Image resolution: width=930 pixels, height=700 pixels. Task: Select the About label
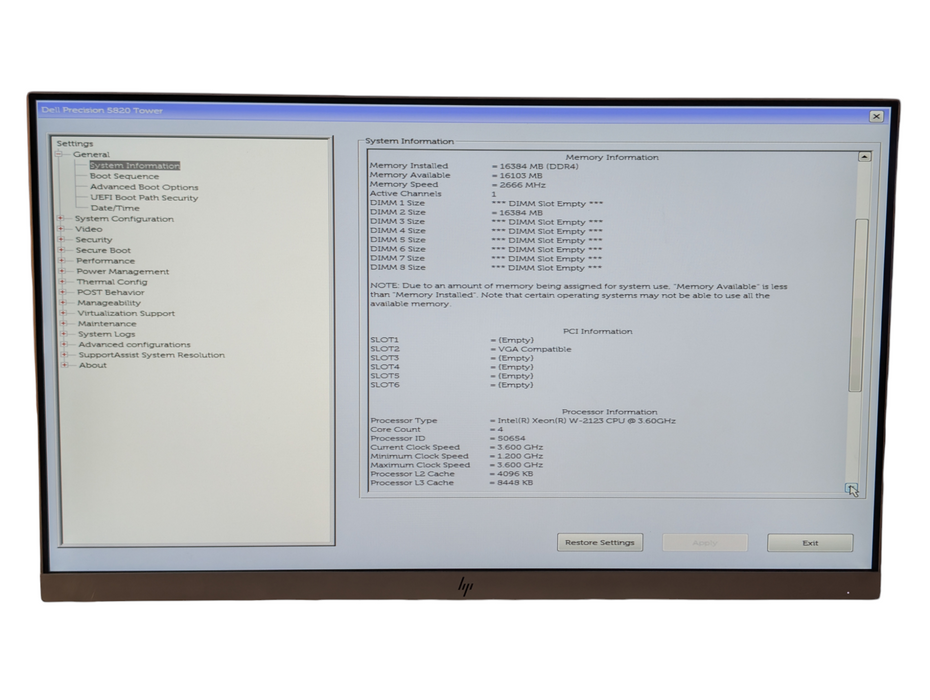[93, 365]
